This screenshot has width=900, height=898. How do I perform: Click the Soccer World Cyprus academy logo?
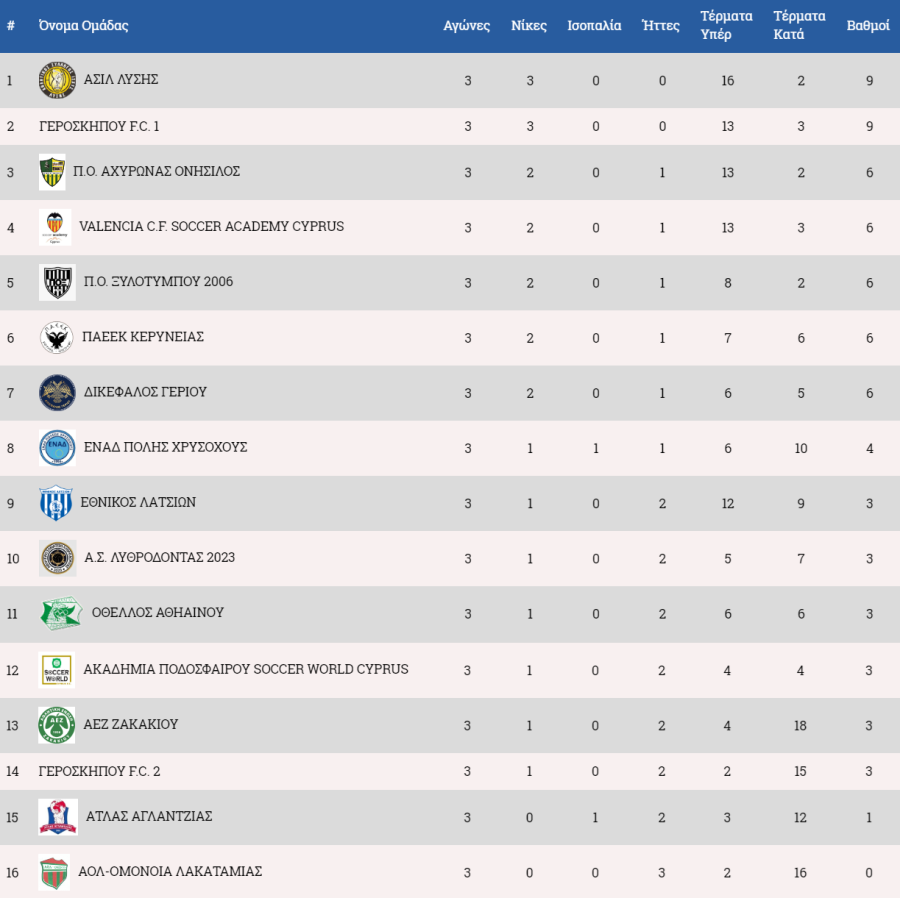[x=57, y=670]
